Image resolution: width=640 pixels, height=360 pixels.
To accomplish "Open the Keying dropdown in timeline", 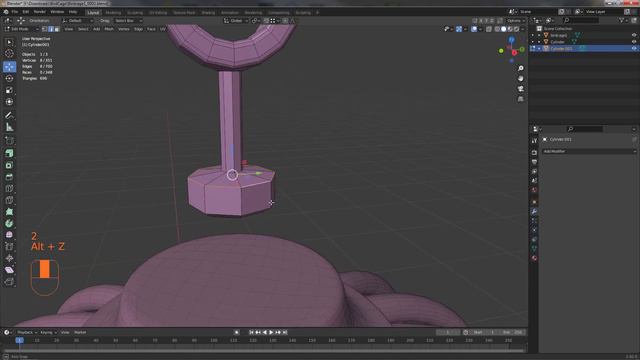I will pyautogui.click(x=48, y=332).
